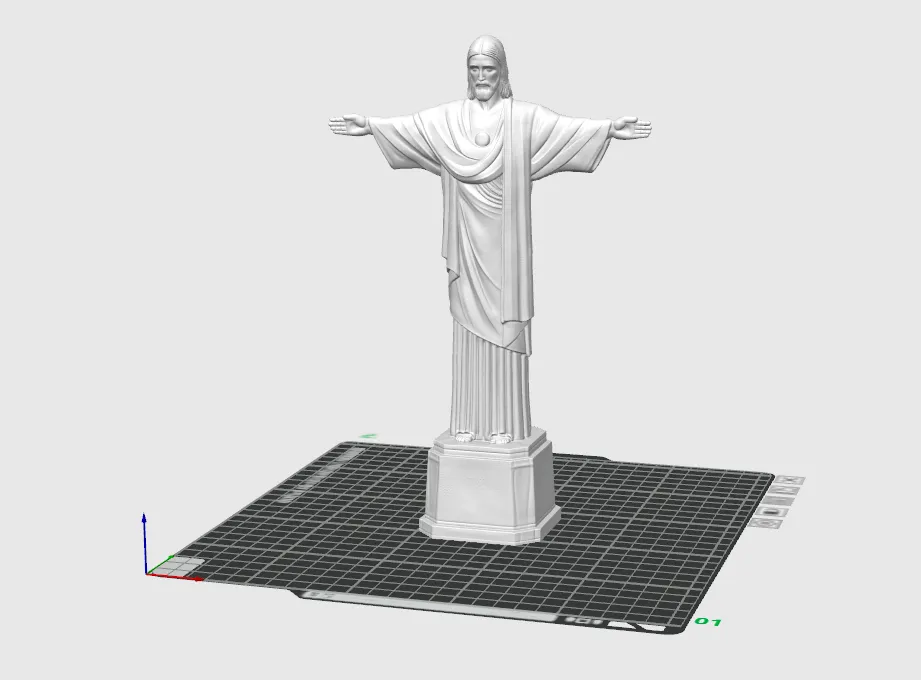Image resolution: width=921 pixels, height=680 pixels.
Task: Click the arrange objects plate icon
Action: click(x=778, y=500)
